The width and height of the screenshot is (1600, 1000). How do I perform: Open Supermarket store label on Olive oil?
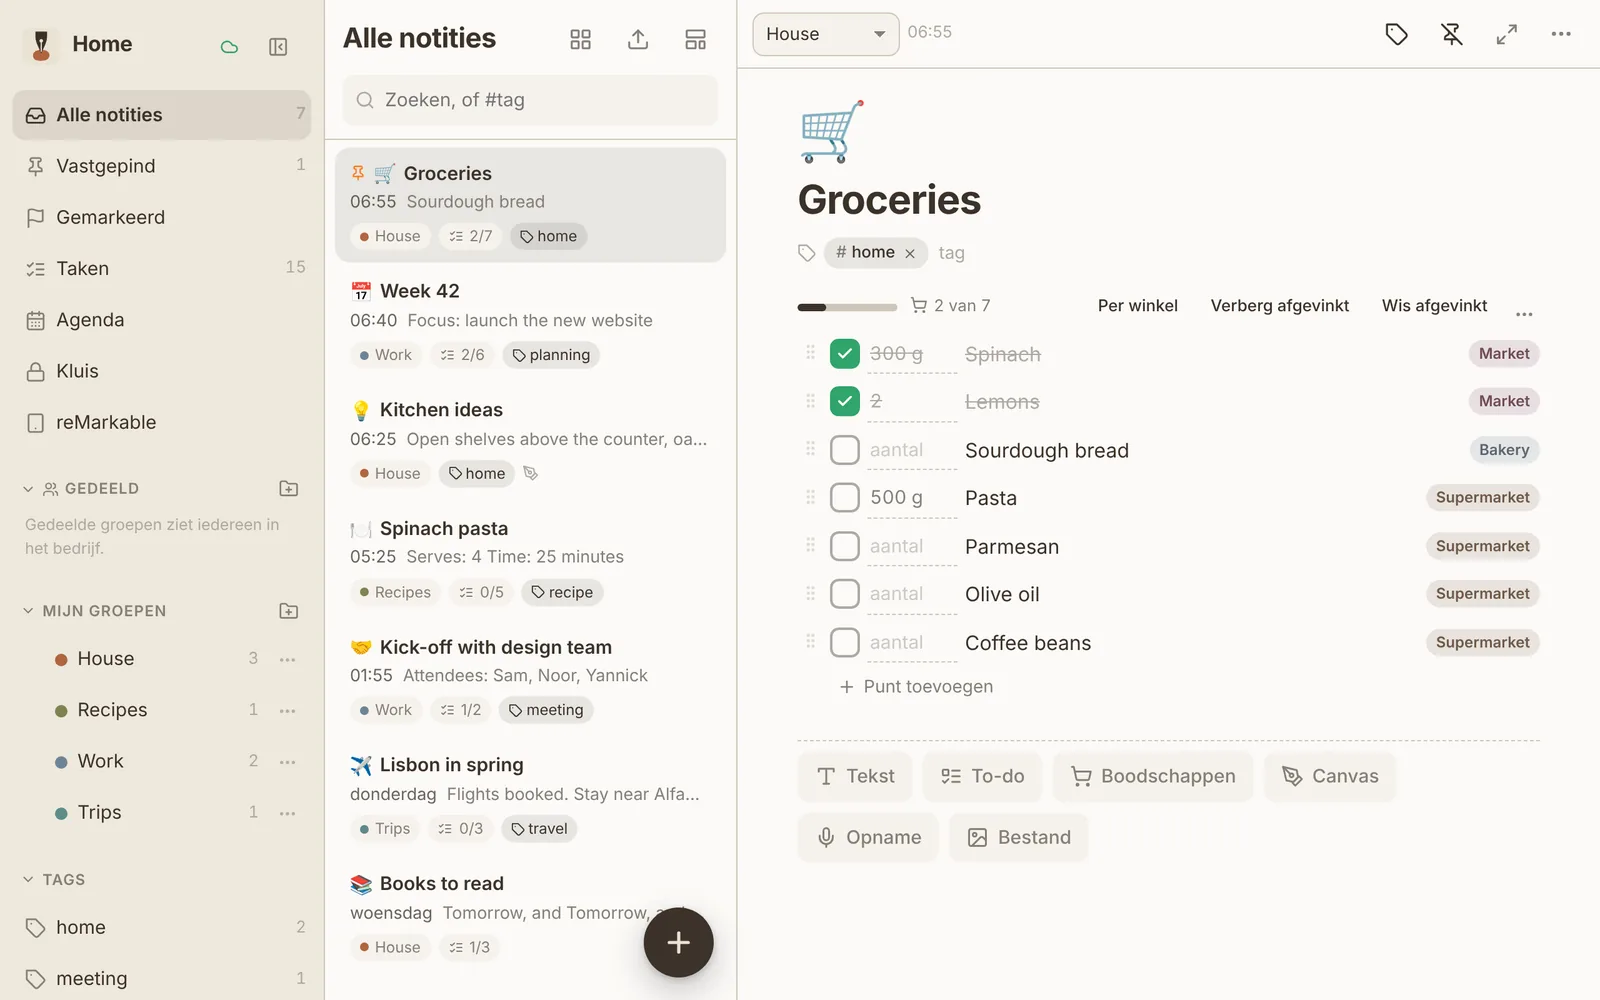(1482, 594)
